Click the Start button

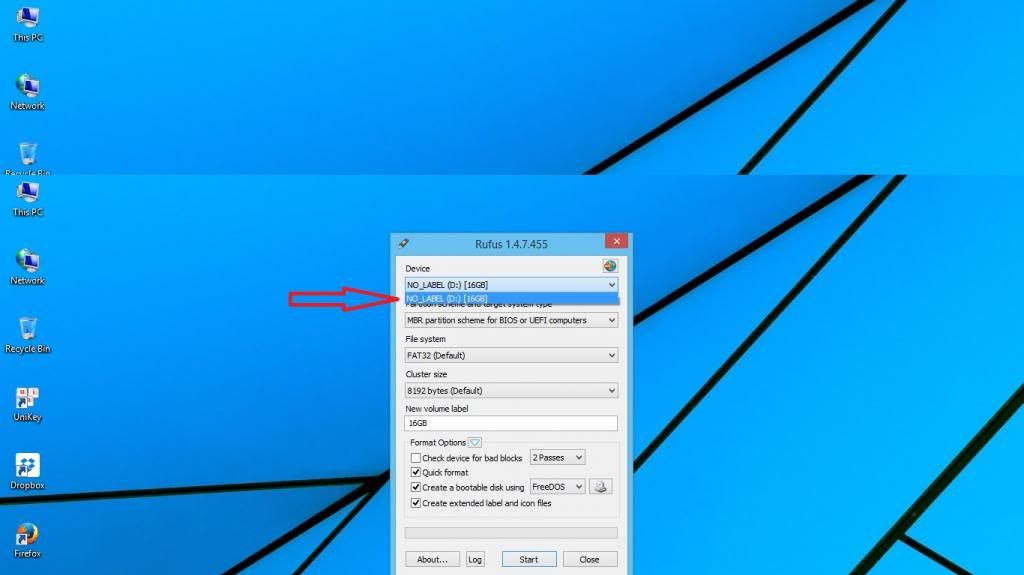(529, 559)
